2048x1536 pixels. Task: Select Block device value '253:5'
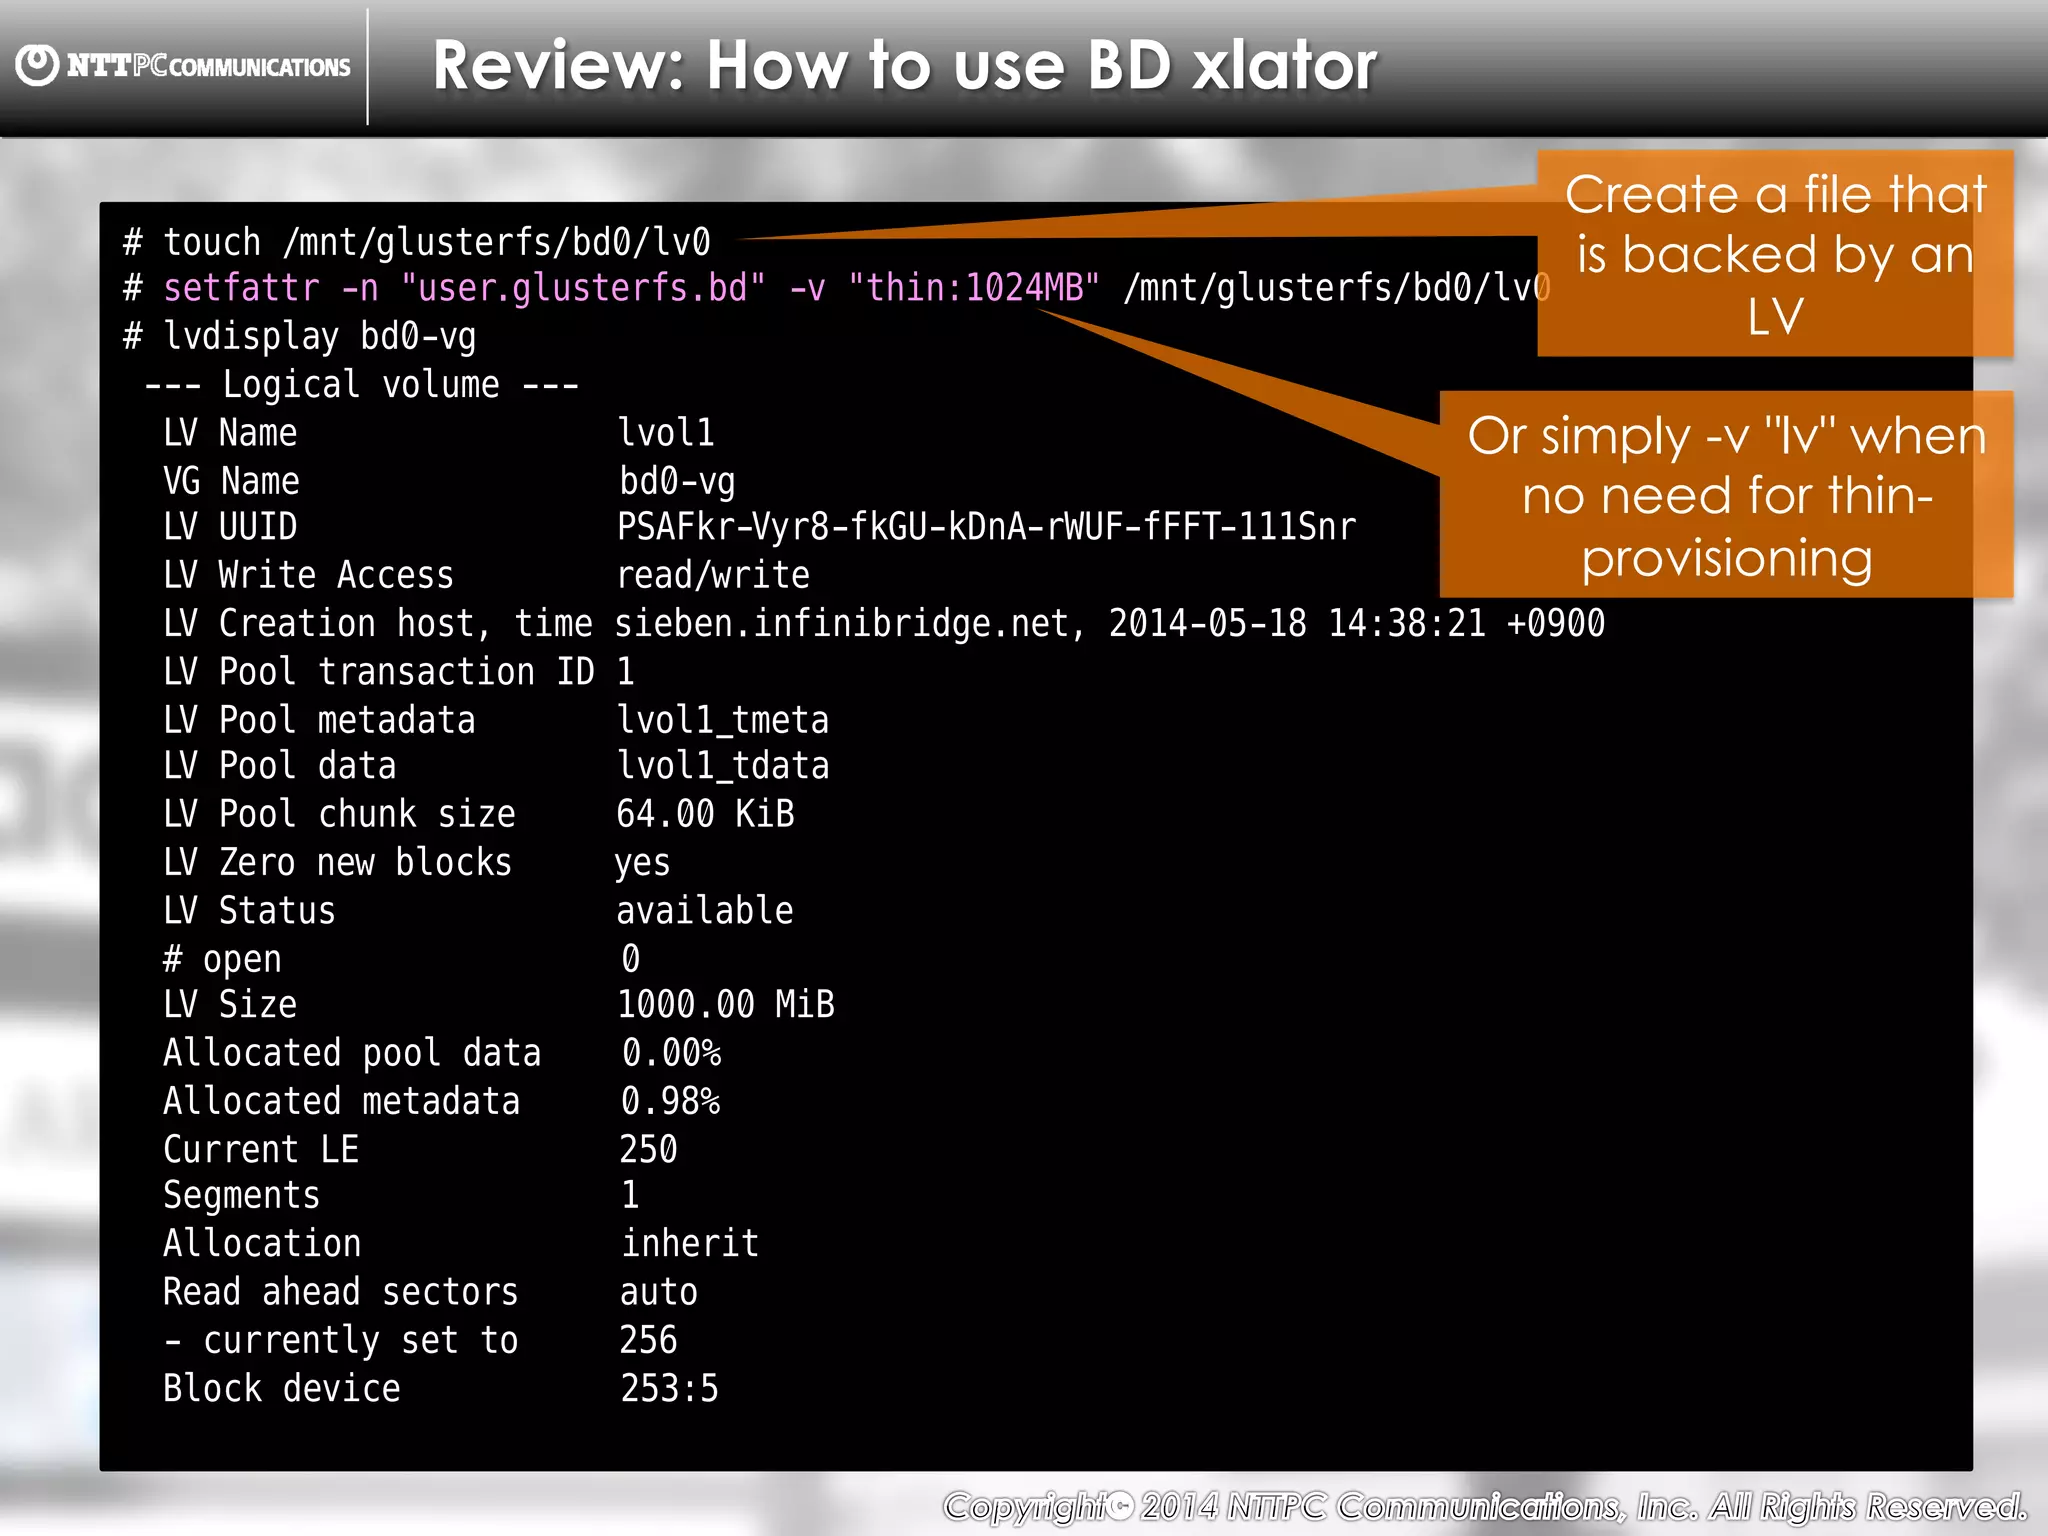669,1388
